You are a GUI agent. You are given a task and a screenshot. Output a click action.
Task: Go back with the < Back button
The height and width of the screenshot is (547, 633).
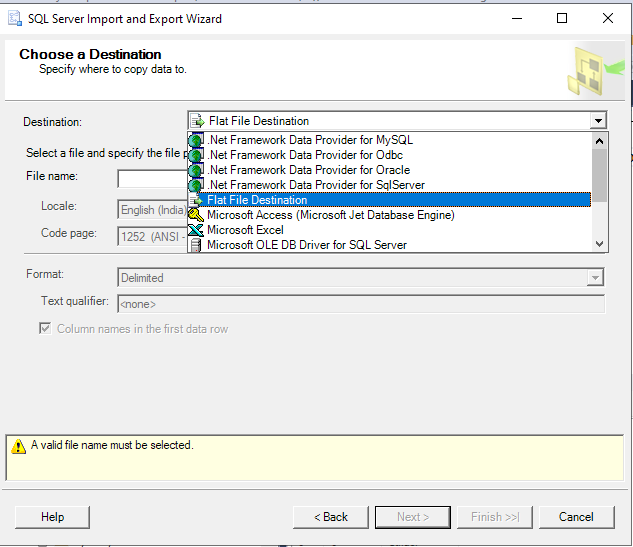coord(331,517)
